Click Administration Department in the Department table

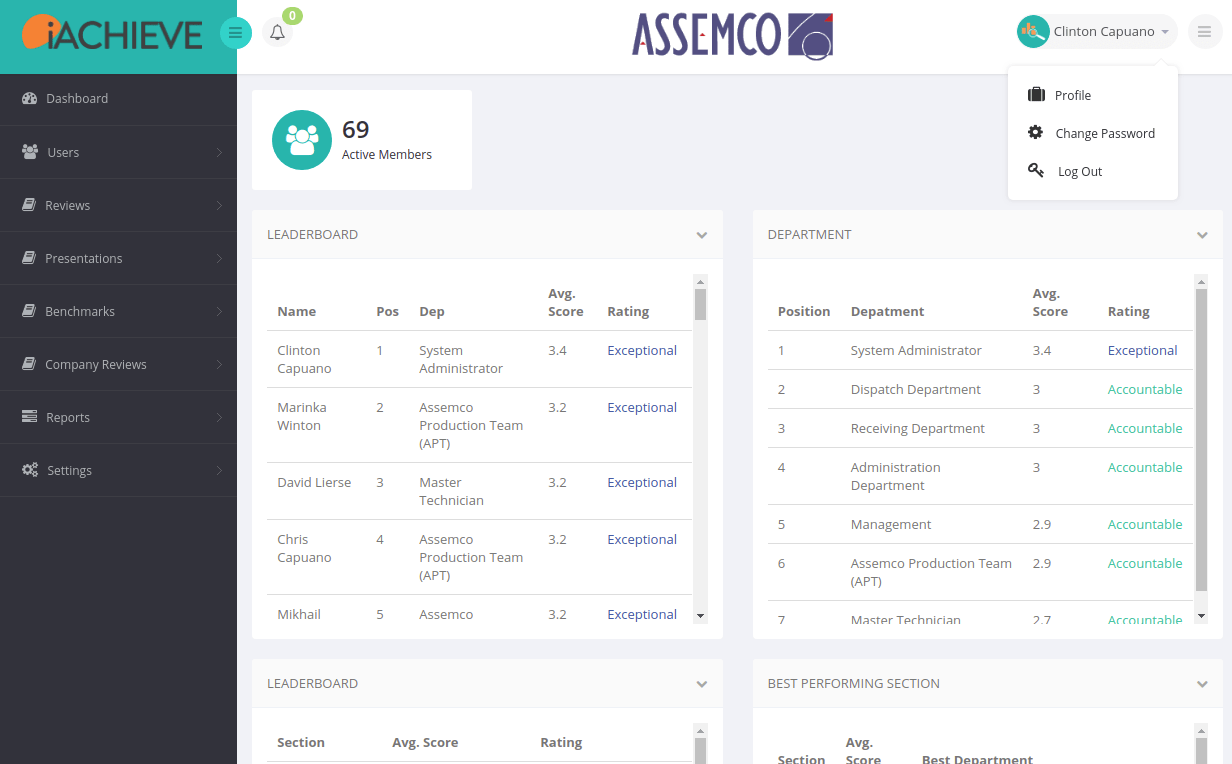point(896,476)
